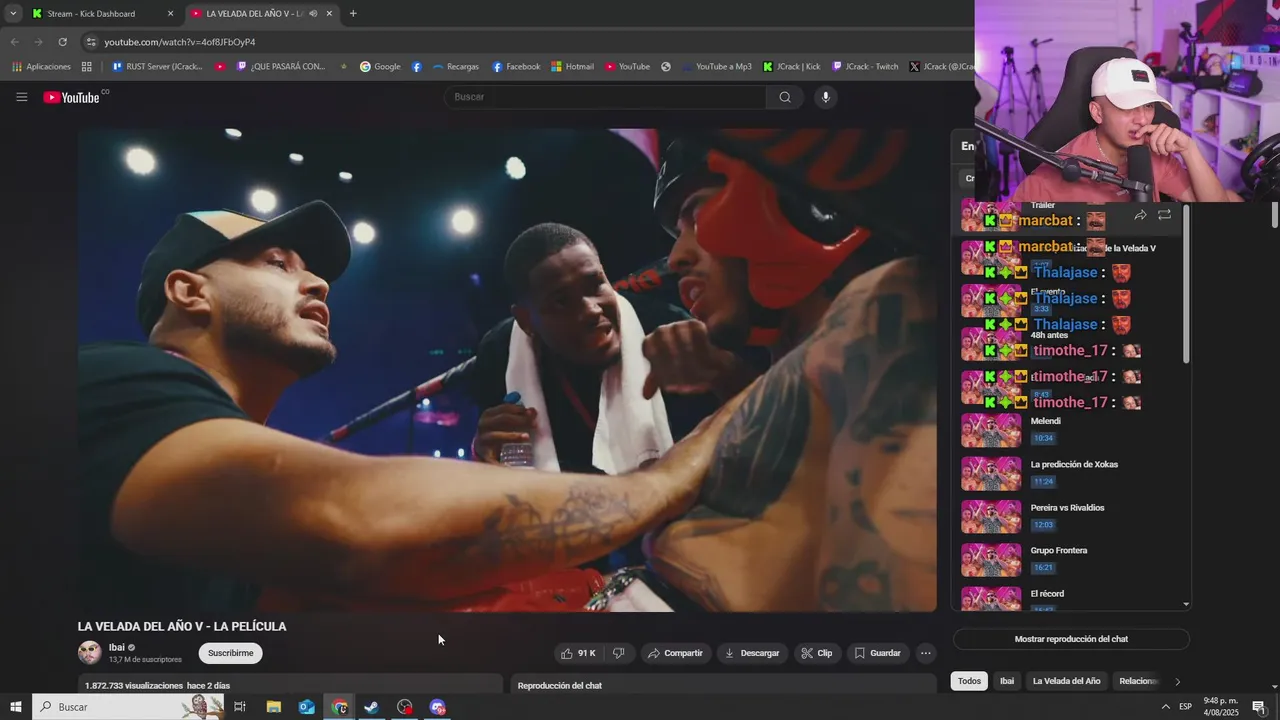Dislike the video with thumbs-down
This screenshot has width=1280, height=720.
[x=618, y=653]
